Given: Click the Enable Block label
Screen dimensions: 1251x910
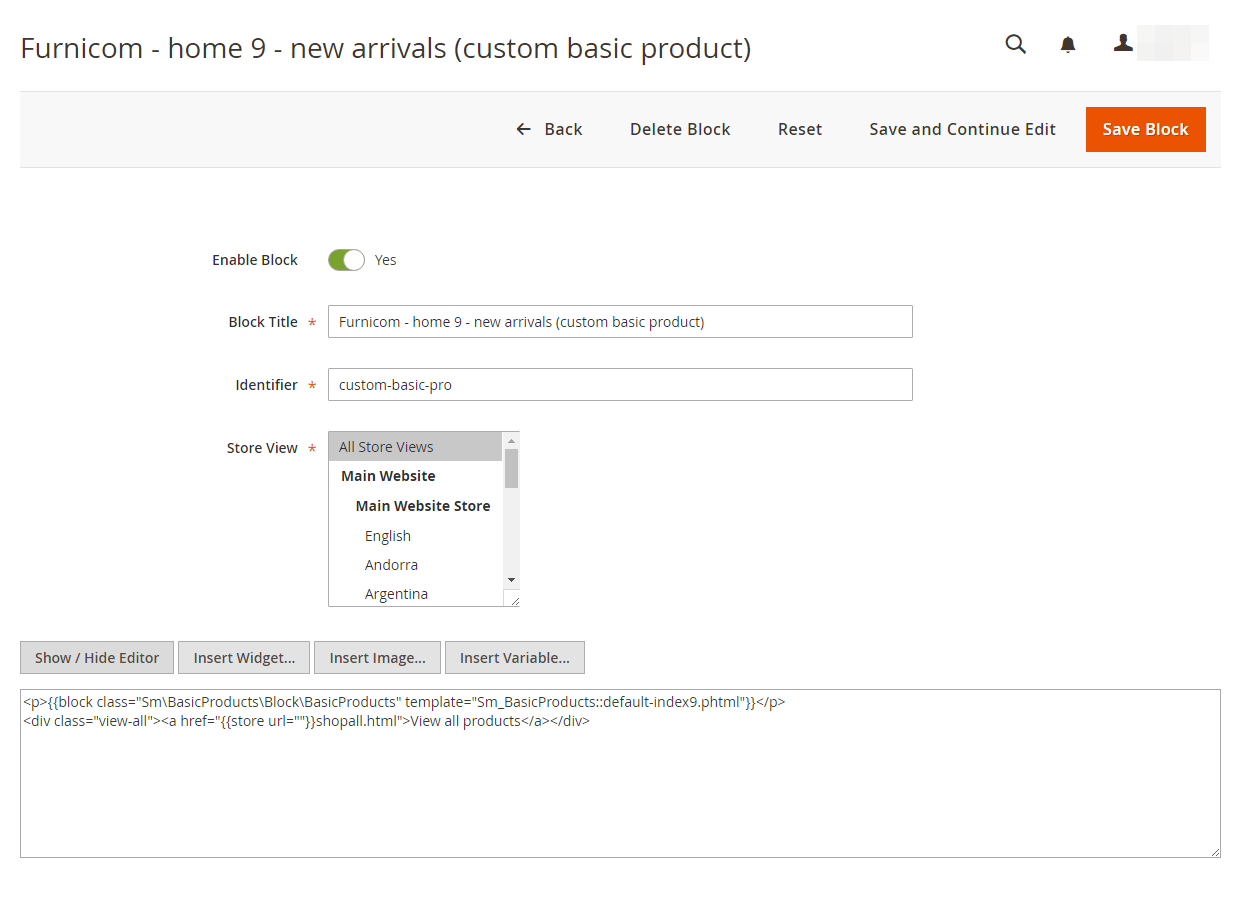Looking at the screenshot, I should point(255,260).
